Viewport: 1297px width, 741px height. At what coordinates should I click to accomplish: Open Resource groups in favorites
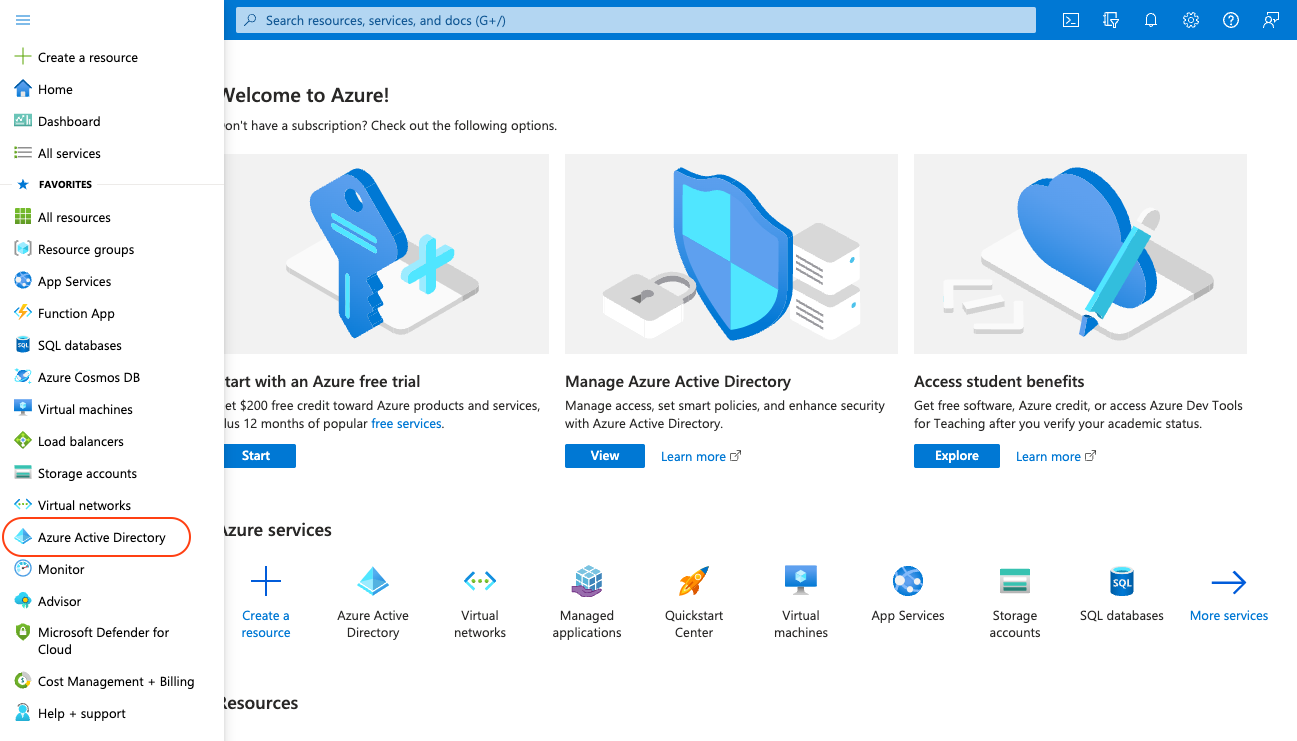coord(86,249)
